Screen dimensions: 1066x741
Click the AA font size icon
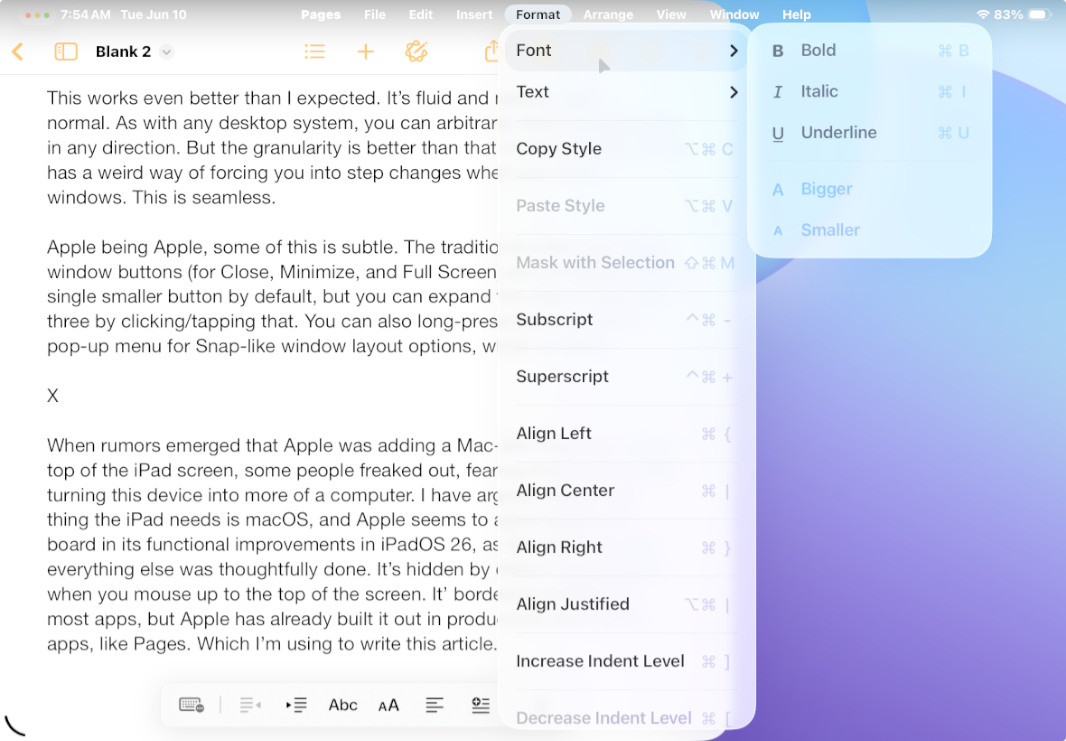[388, 705]
